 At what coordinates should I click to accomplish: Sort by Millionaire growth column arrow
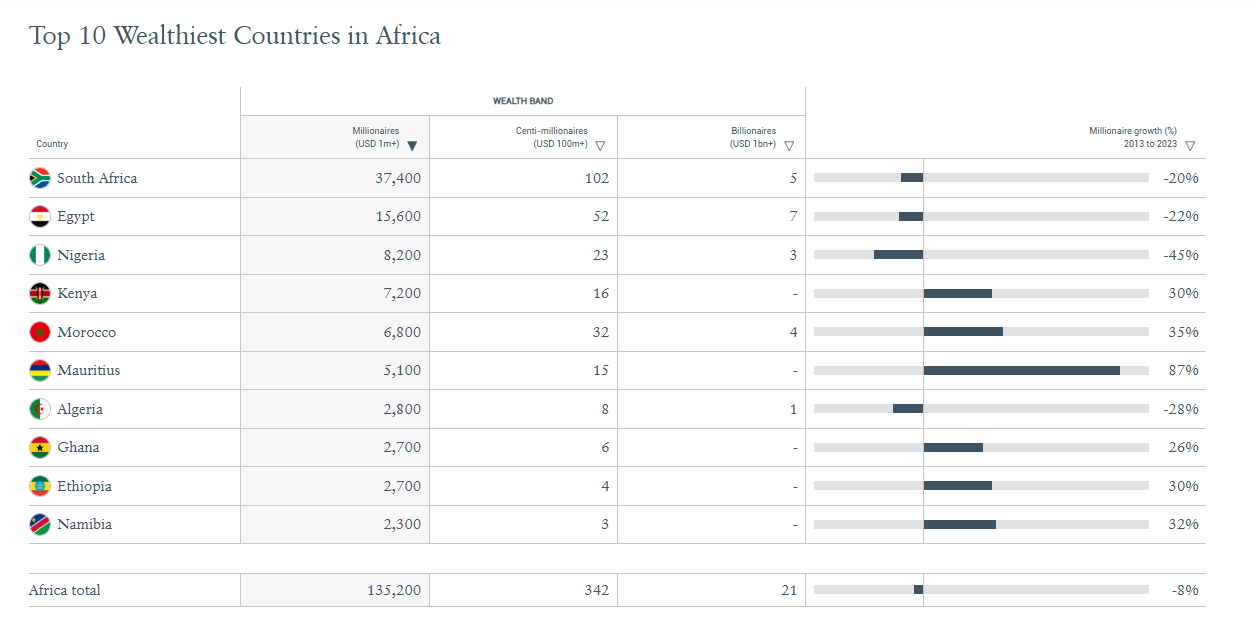pyautogui.click(x=1190, y=146)
